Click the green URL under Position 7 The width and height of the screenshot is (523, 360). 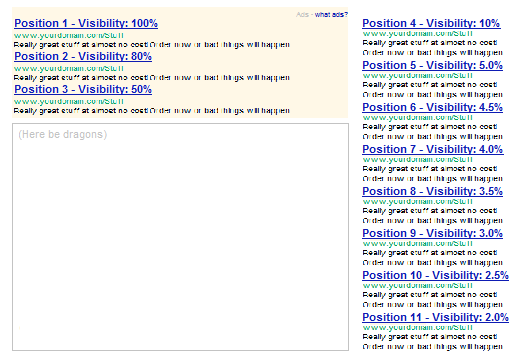click(x=418, y=160)
